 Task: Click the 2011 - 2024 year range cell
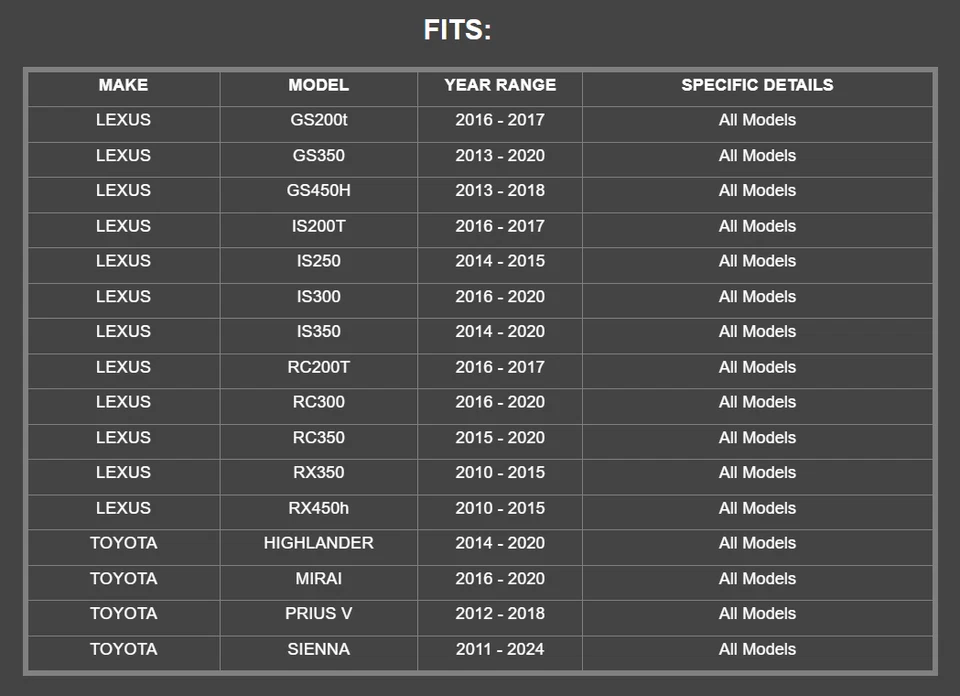(500, 649)
